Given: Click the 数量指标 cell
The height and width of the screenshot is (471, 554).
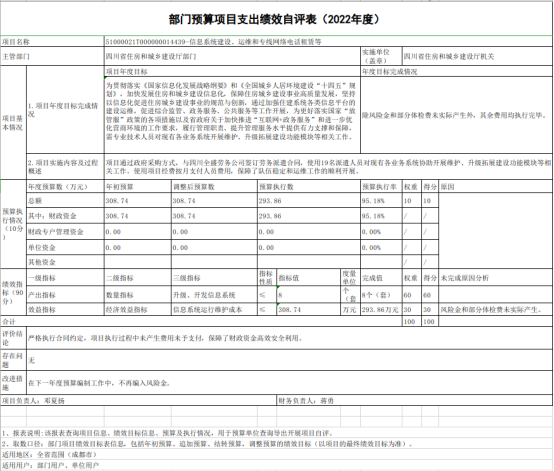Looking at the screenshot, I should click(x=138, y=295).
